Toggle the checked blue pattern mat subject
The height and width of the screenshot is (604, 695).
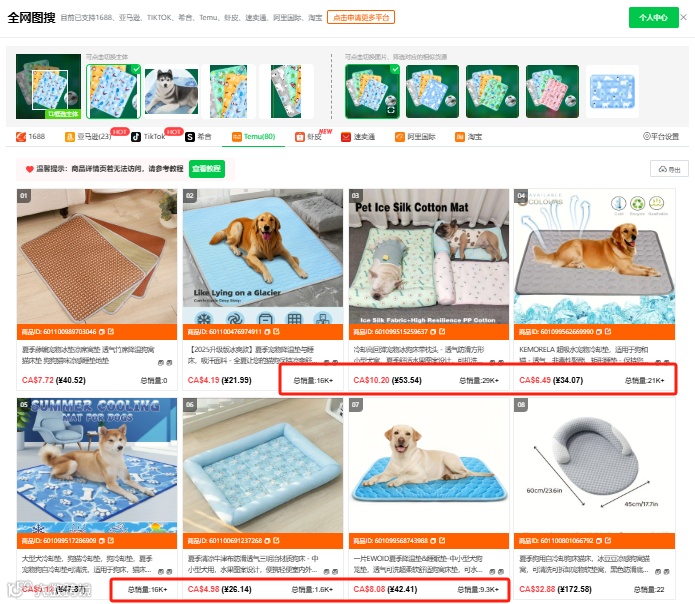[113, 92]
